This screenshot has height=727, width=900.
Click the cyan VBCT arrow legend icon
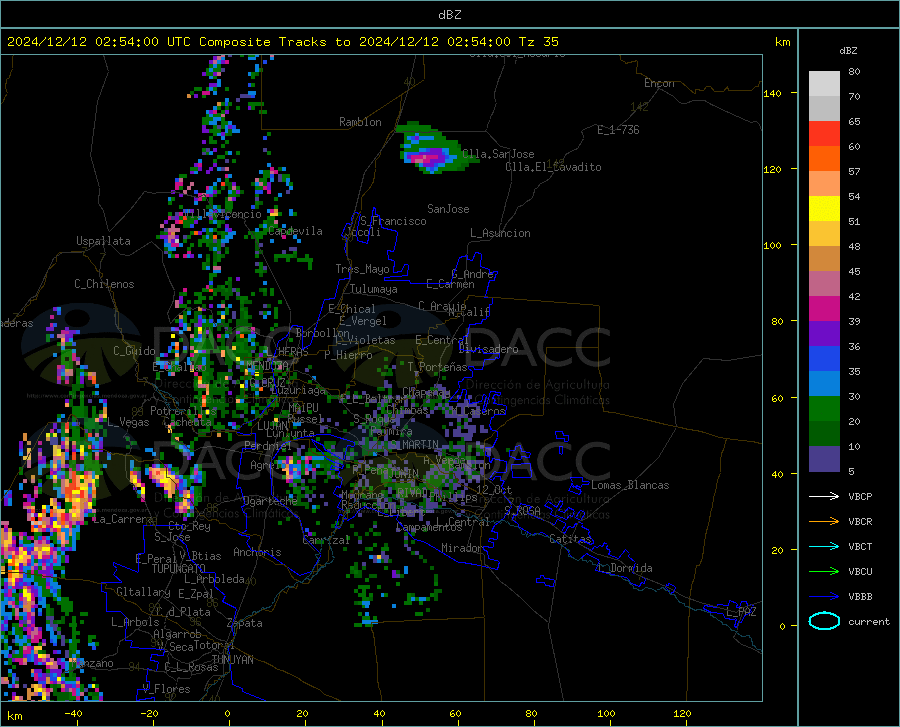pos(824,546)
